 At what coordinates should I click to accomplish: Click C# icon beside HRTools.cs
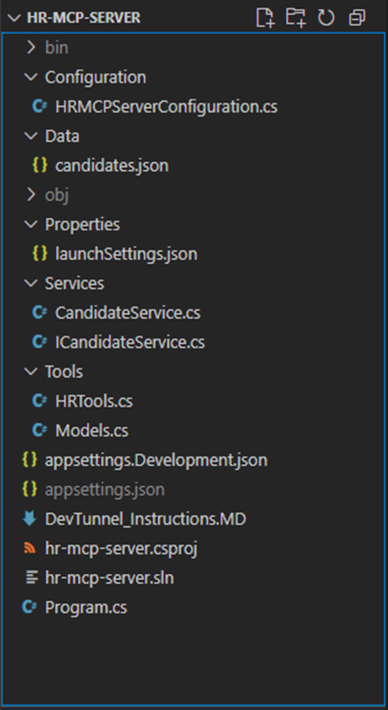coord(40,401)
